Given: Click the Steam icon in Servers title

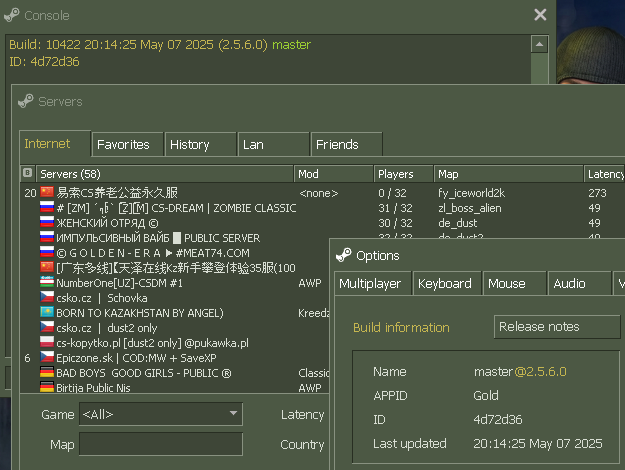Looking at the screenshot, I should [x=26, y=101].
